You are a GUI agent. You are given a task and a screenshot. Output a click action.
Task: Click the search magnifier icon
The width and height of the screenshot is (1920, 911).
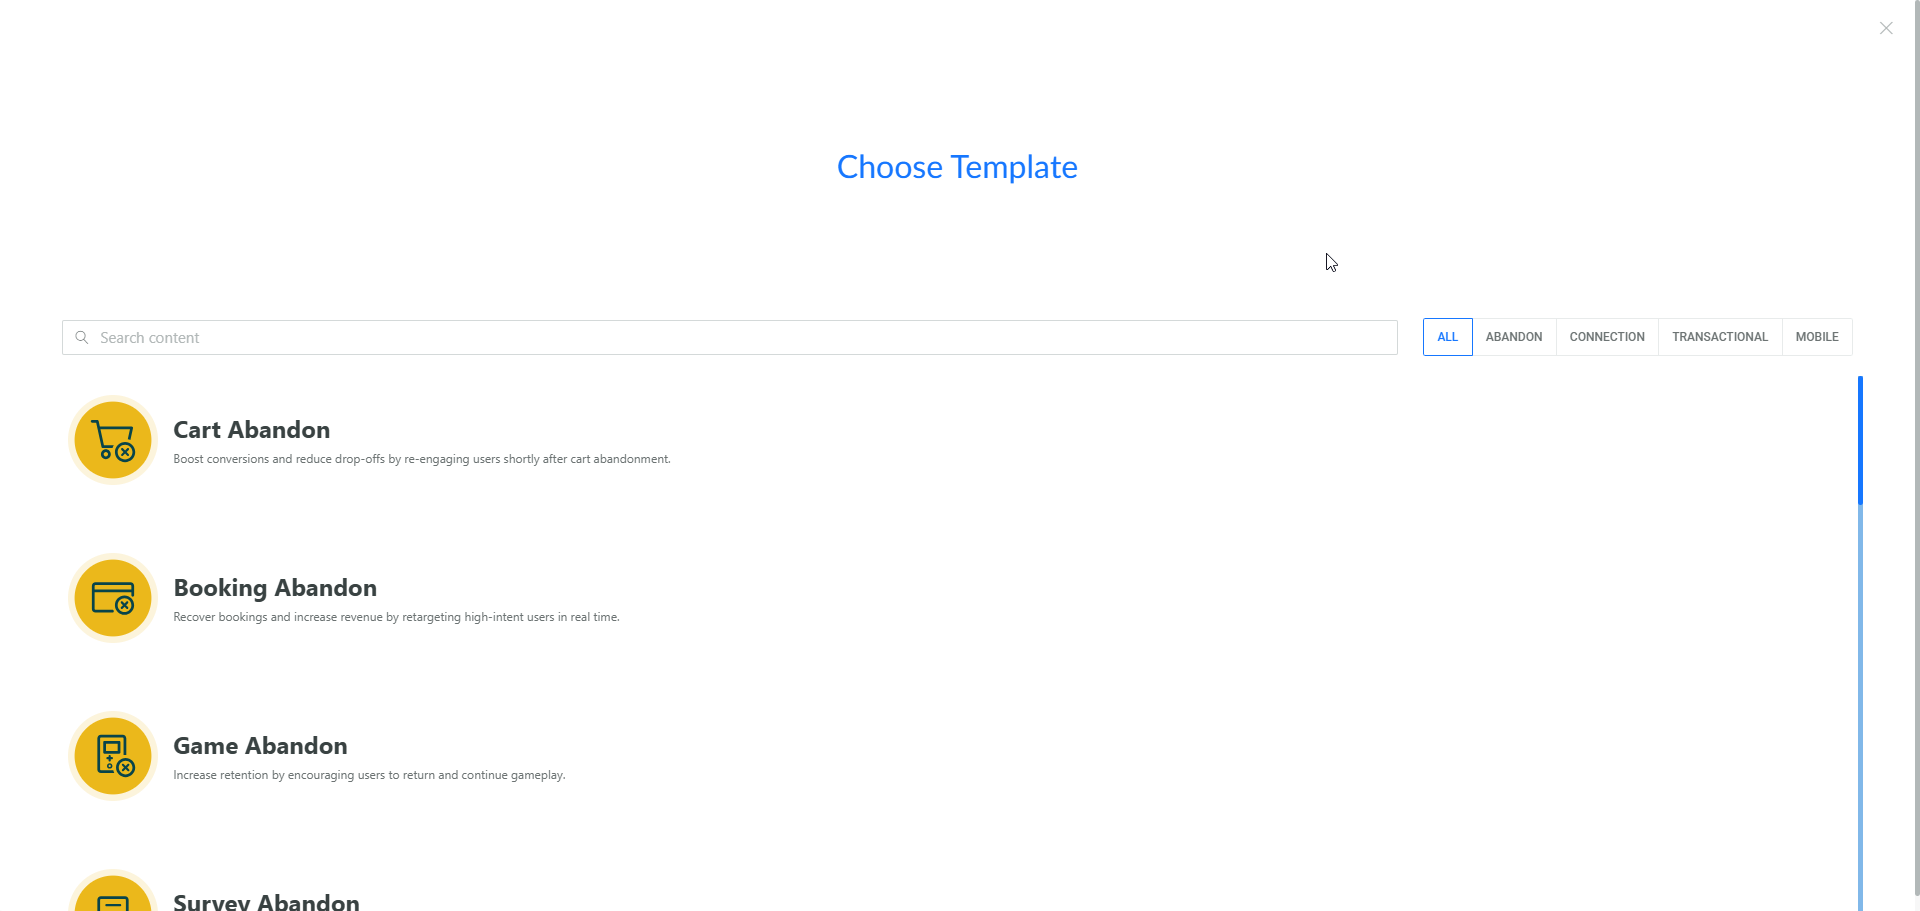pyautogui.click(x=82, y=338)
